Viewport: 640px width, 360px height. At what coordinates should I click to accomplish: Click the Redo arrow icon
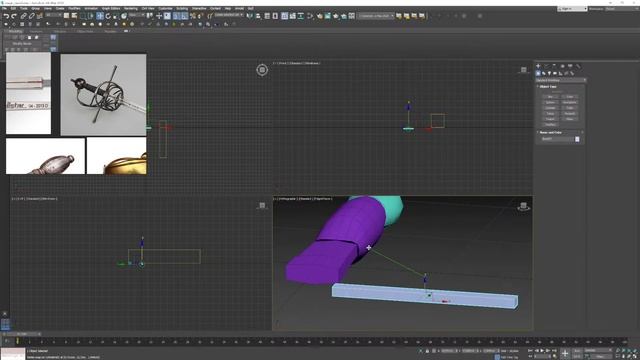pyautogui.click(x=14, y=16)
